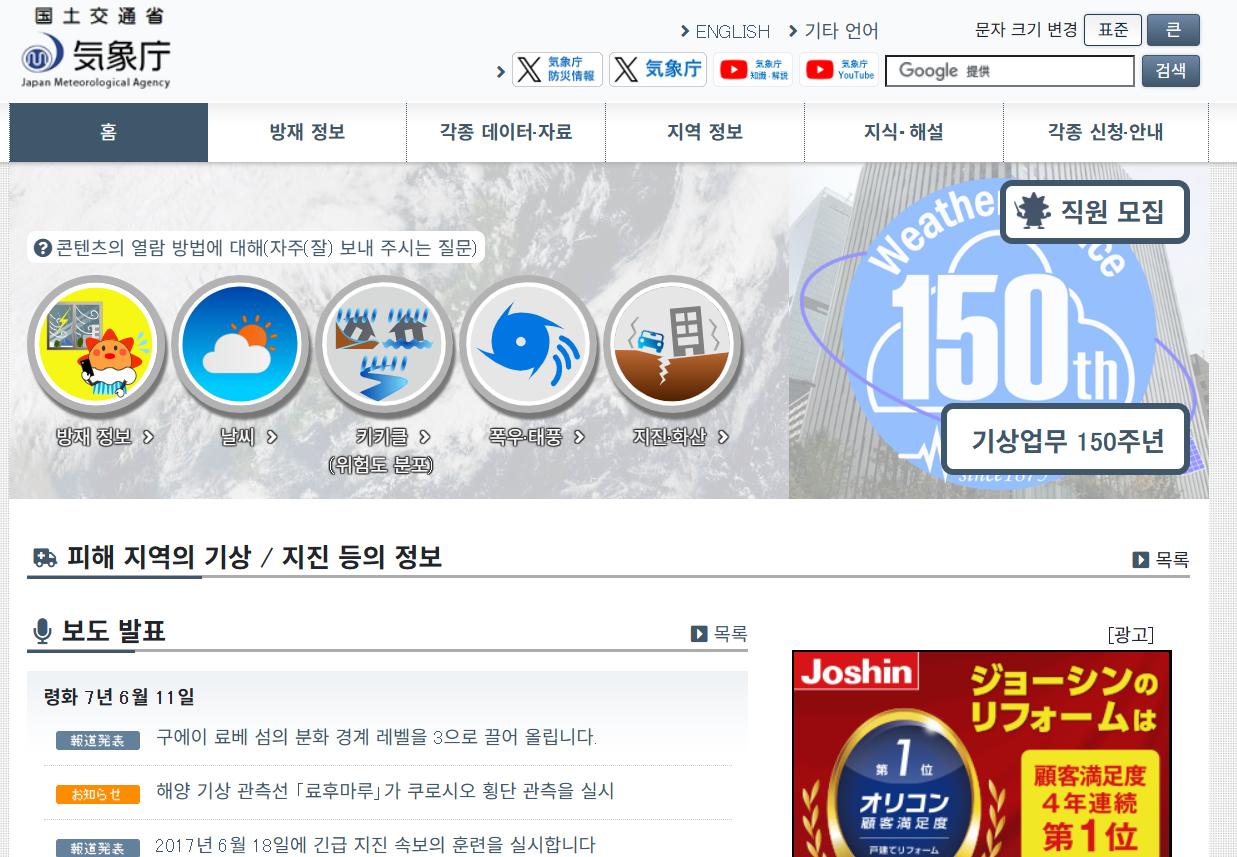Set text size to 큰
Screen dimensions: 1237x857
tap(1173, 30)
